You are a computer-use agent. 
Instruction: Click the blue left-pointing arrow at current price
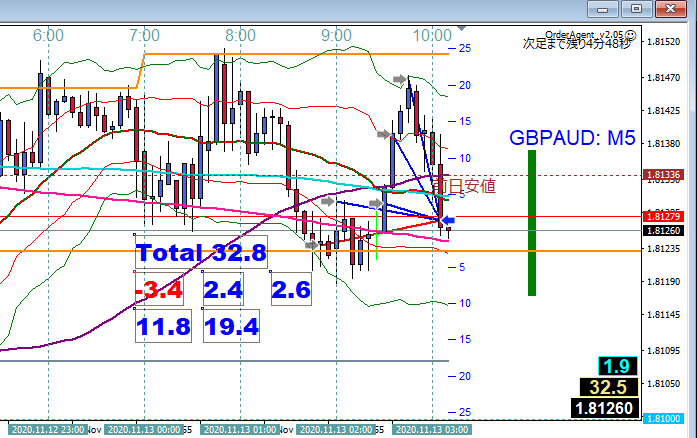tap(448, 220)
